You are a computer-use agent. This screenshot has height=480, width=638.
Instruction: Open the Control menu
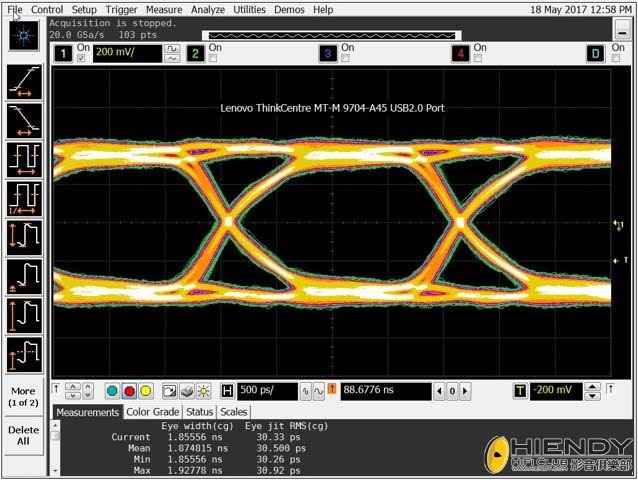47,9
